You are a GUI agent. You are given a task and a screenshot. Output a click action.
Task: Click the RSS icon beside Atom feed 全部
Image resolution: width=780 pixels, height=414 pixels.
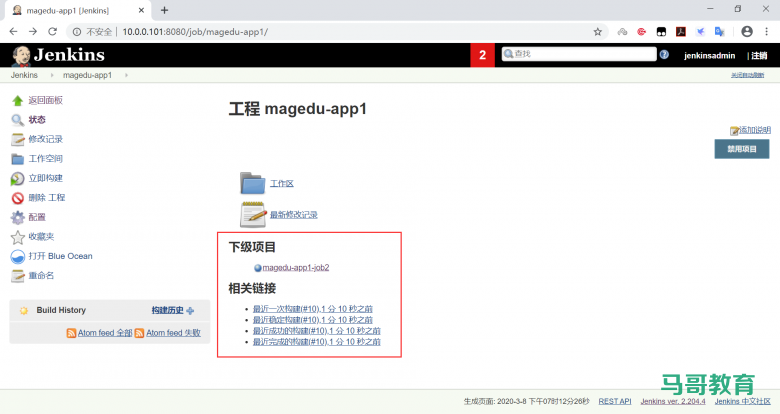point(71,333)
